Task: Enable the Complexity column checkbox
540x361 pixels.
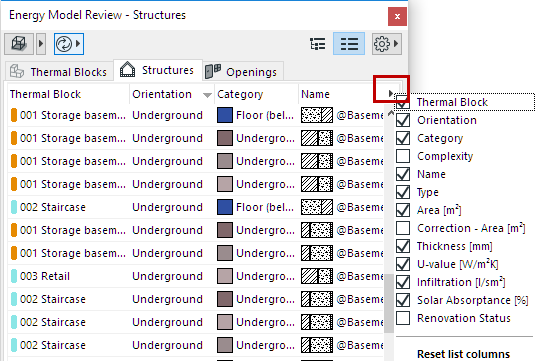Action: click(x=403, y=156)
